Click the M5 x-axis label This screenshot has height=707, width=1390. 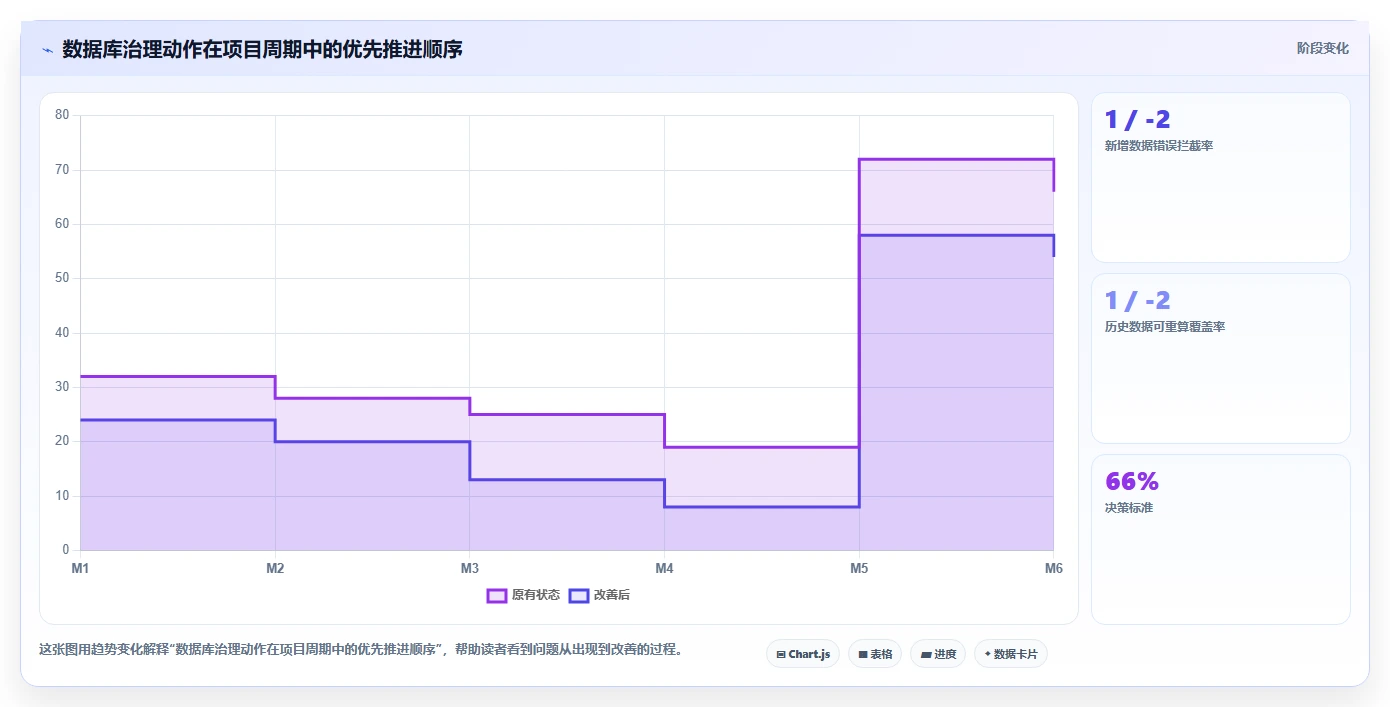(859, 568)
